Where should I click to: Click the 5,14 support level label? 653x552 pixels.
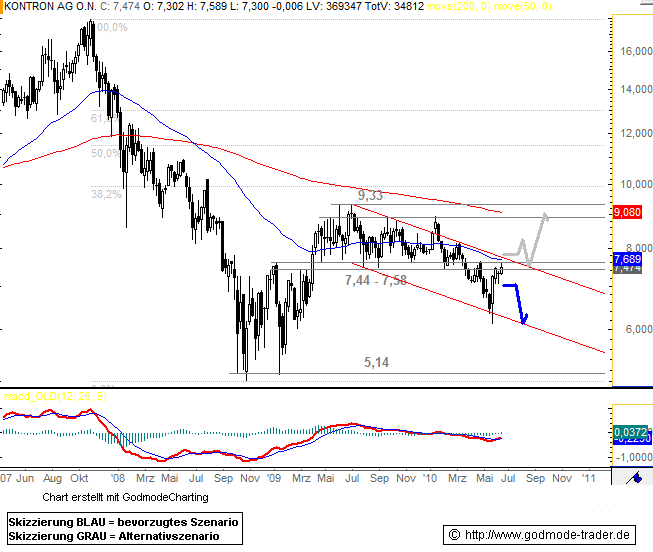[376, 364]
